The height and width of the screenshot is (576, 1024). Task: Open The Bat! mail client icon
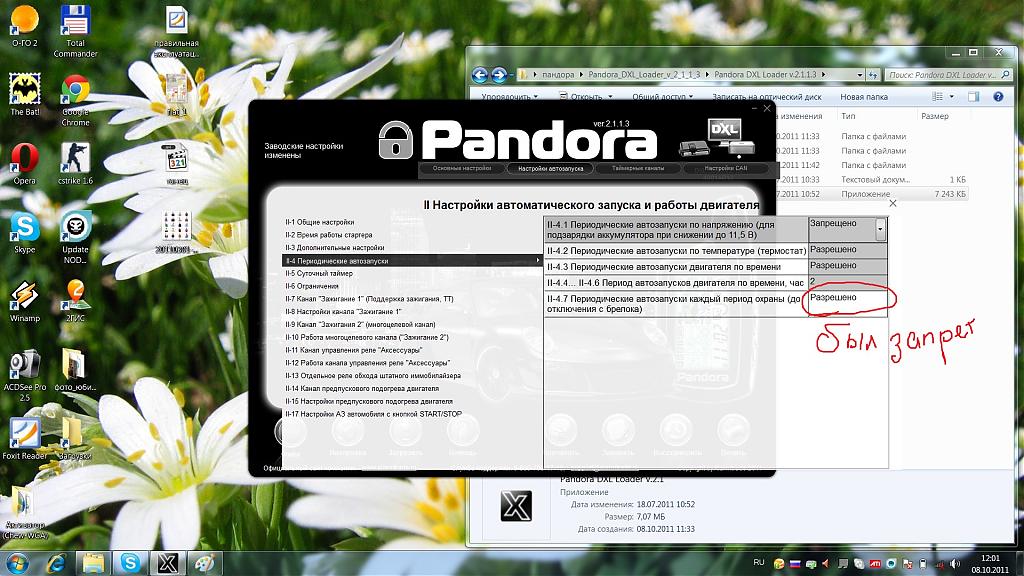point(24,91)
